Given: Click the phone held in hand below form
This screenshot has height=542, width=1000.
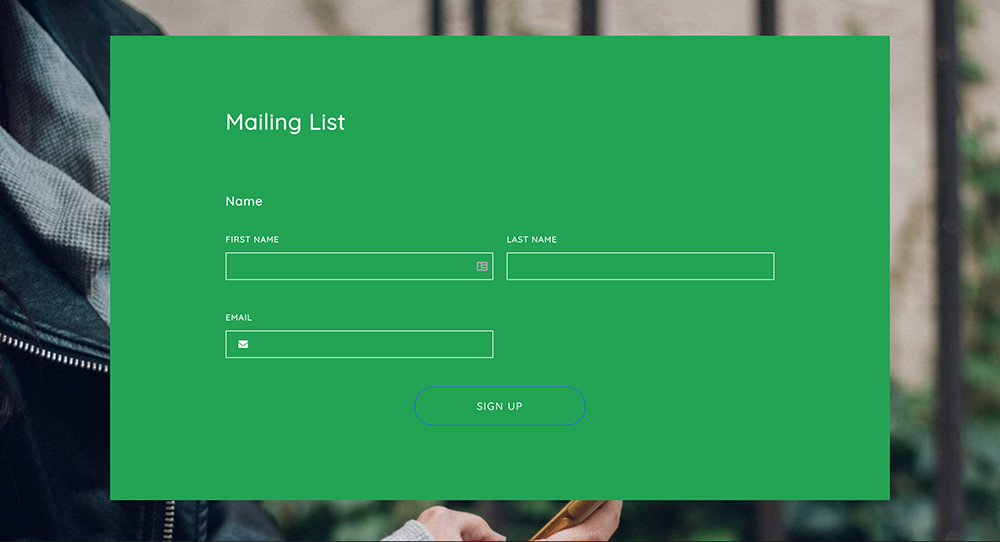Looking at the screenshot, I should [565, 518].
